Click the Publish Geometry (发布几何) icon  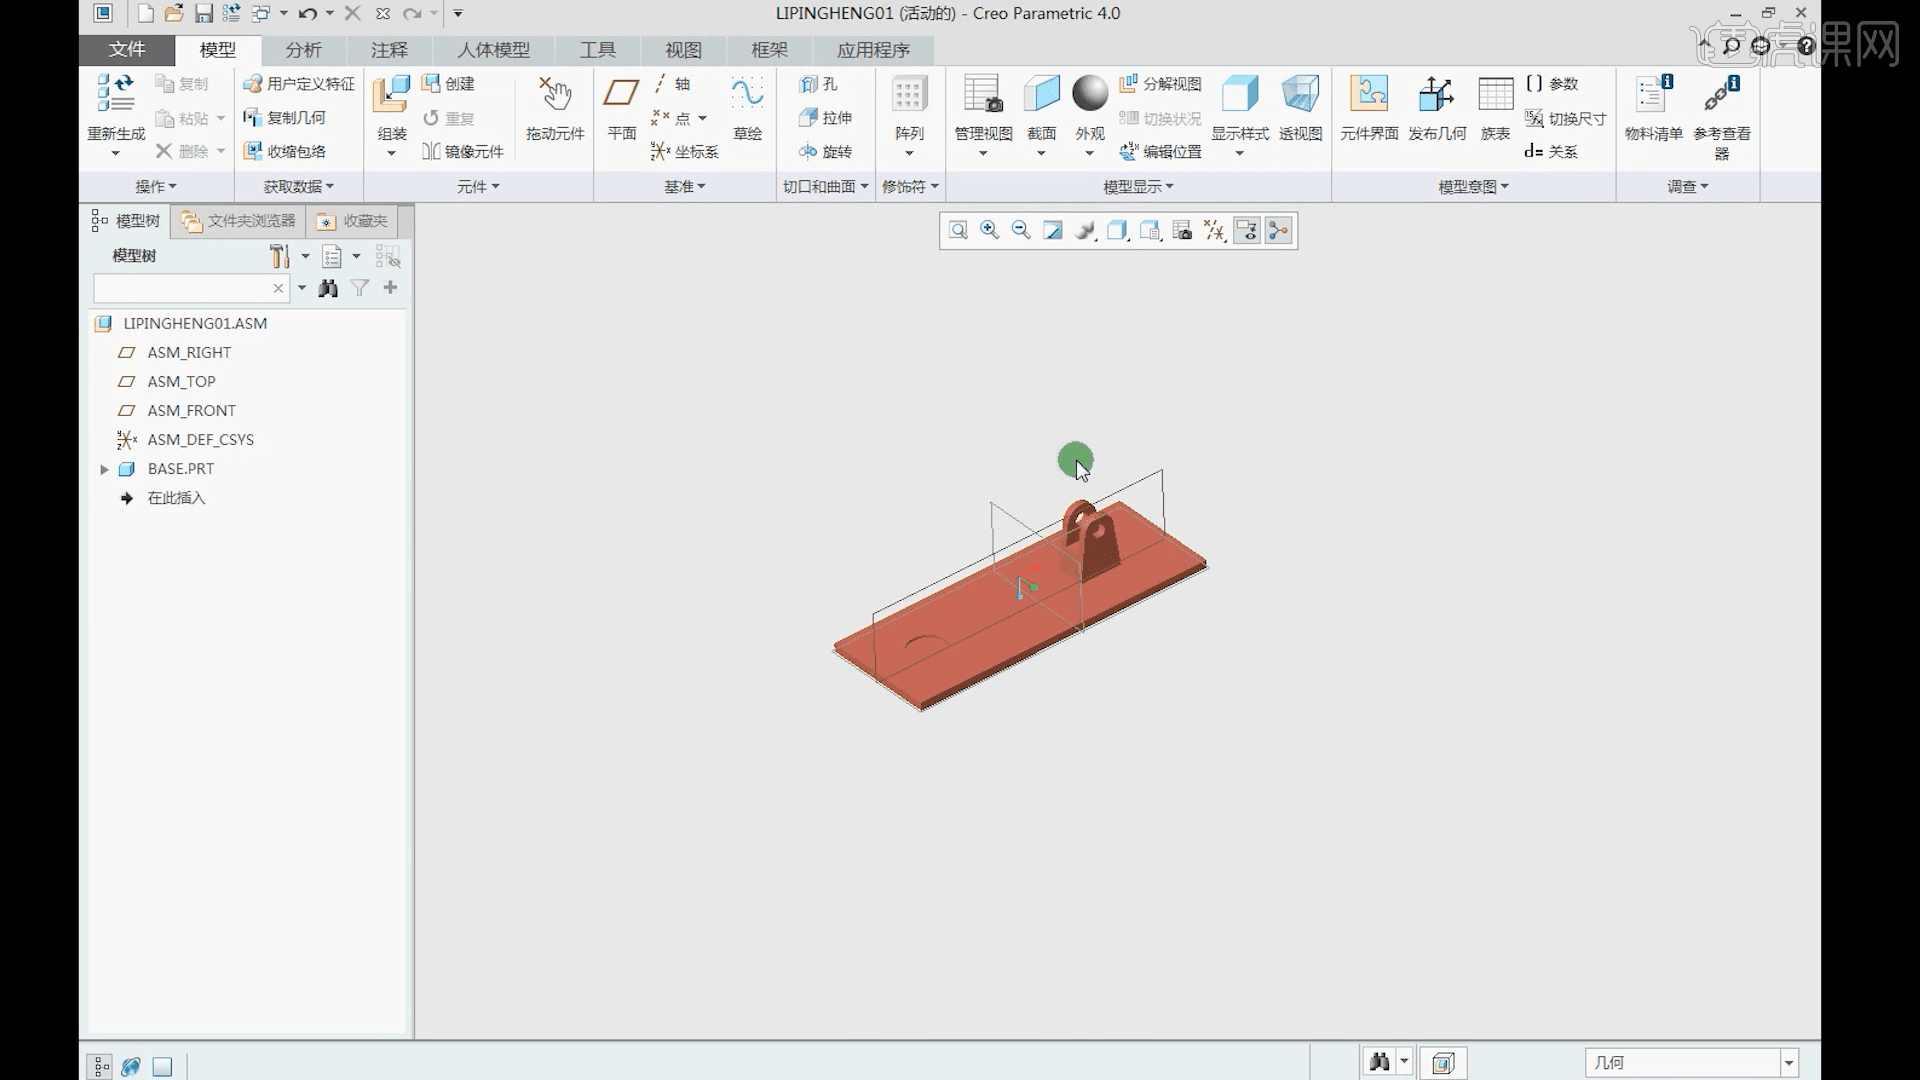click(x=1437, y=96)
